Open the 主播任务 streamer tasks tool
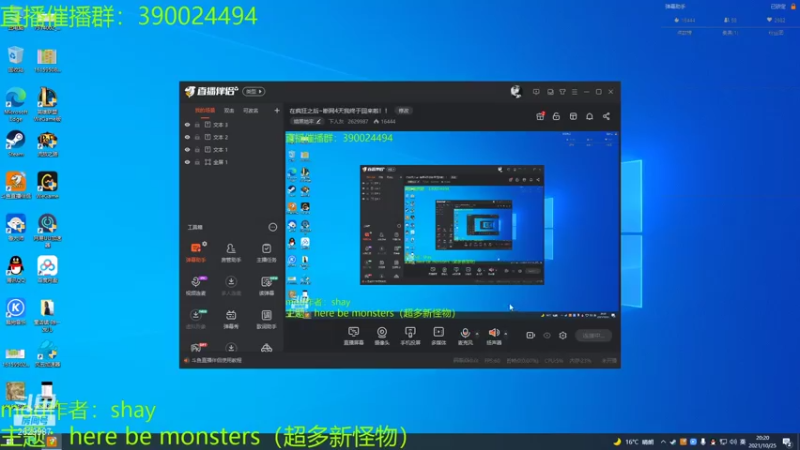 [266, 253]
